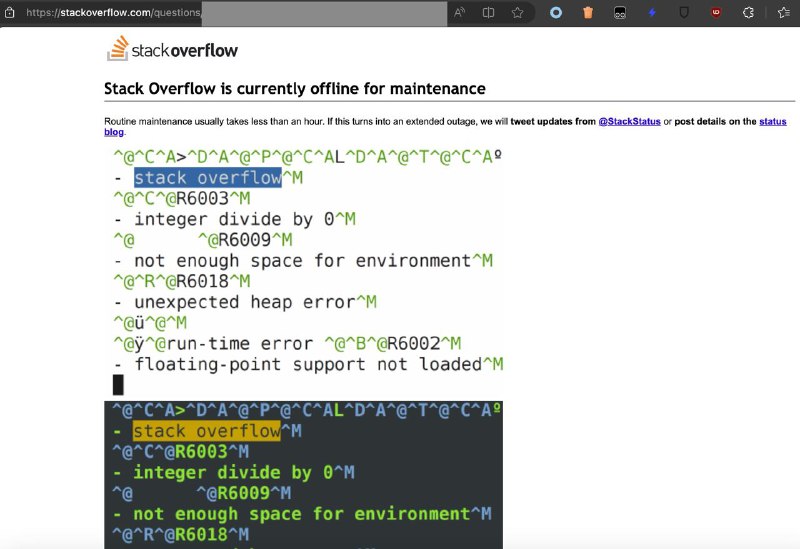Click the site lock icon in the address bar
Viewport: 800px width, 549px height.
9,13
